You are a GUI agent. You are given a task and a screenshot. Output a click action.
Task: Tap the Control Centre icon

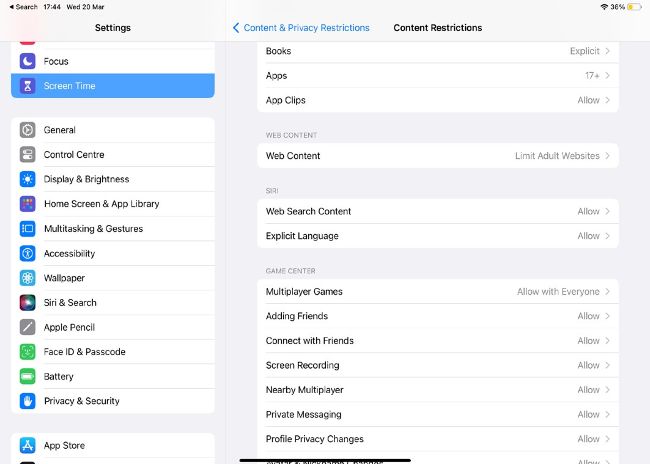(27, 155)
